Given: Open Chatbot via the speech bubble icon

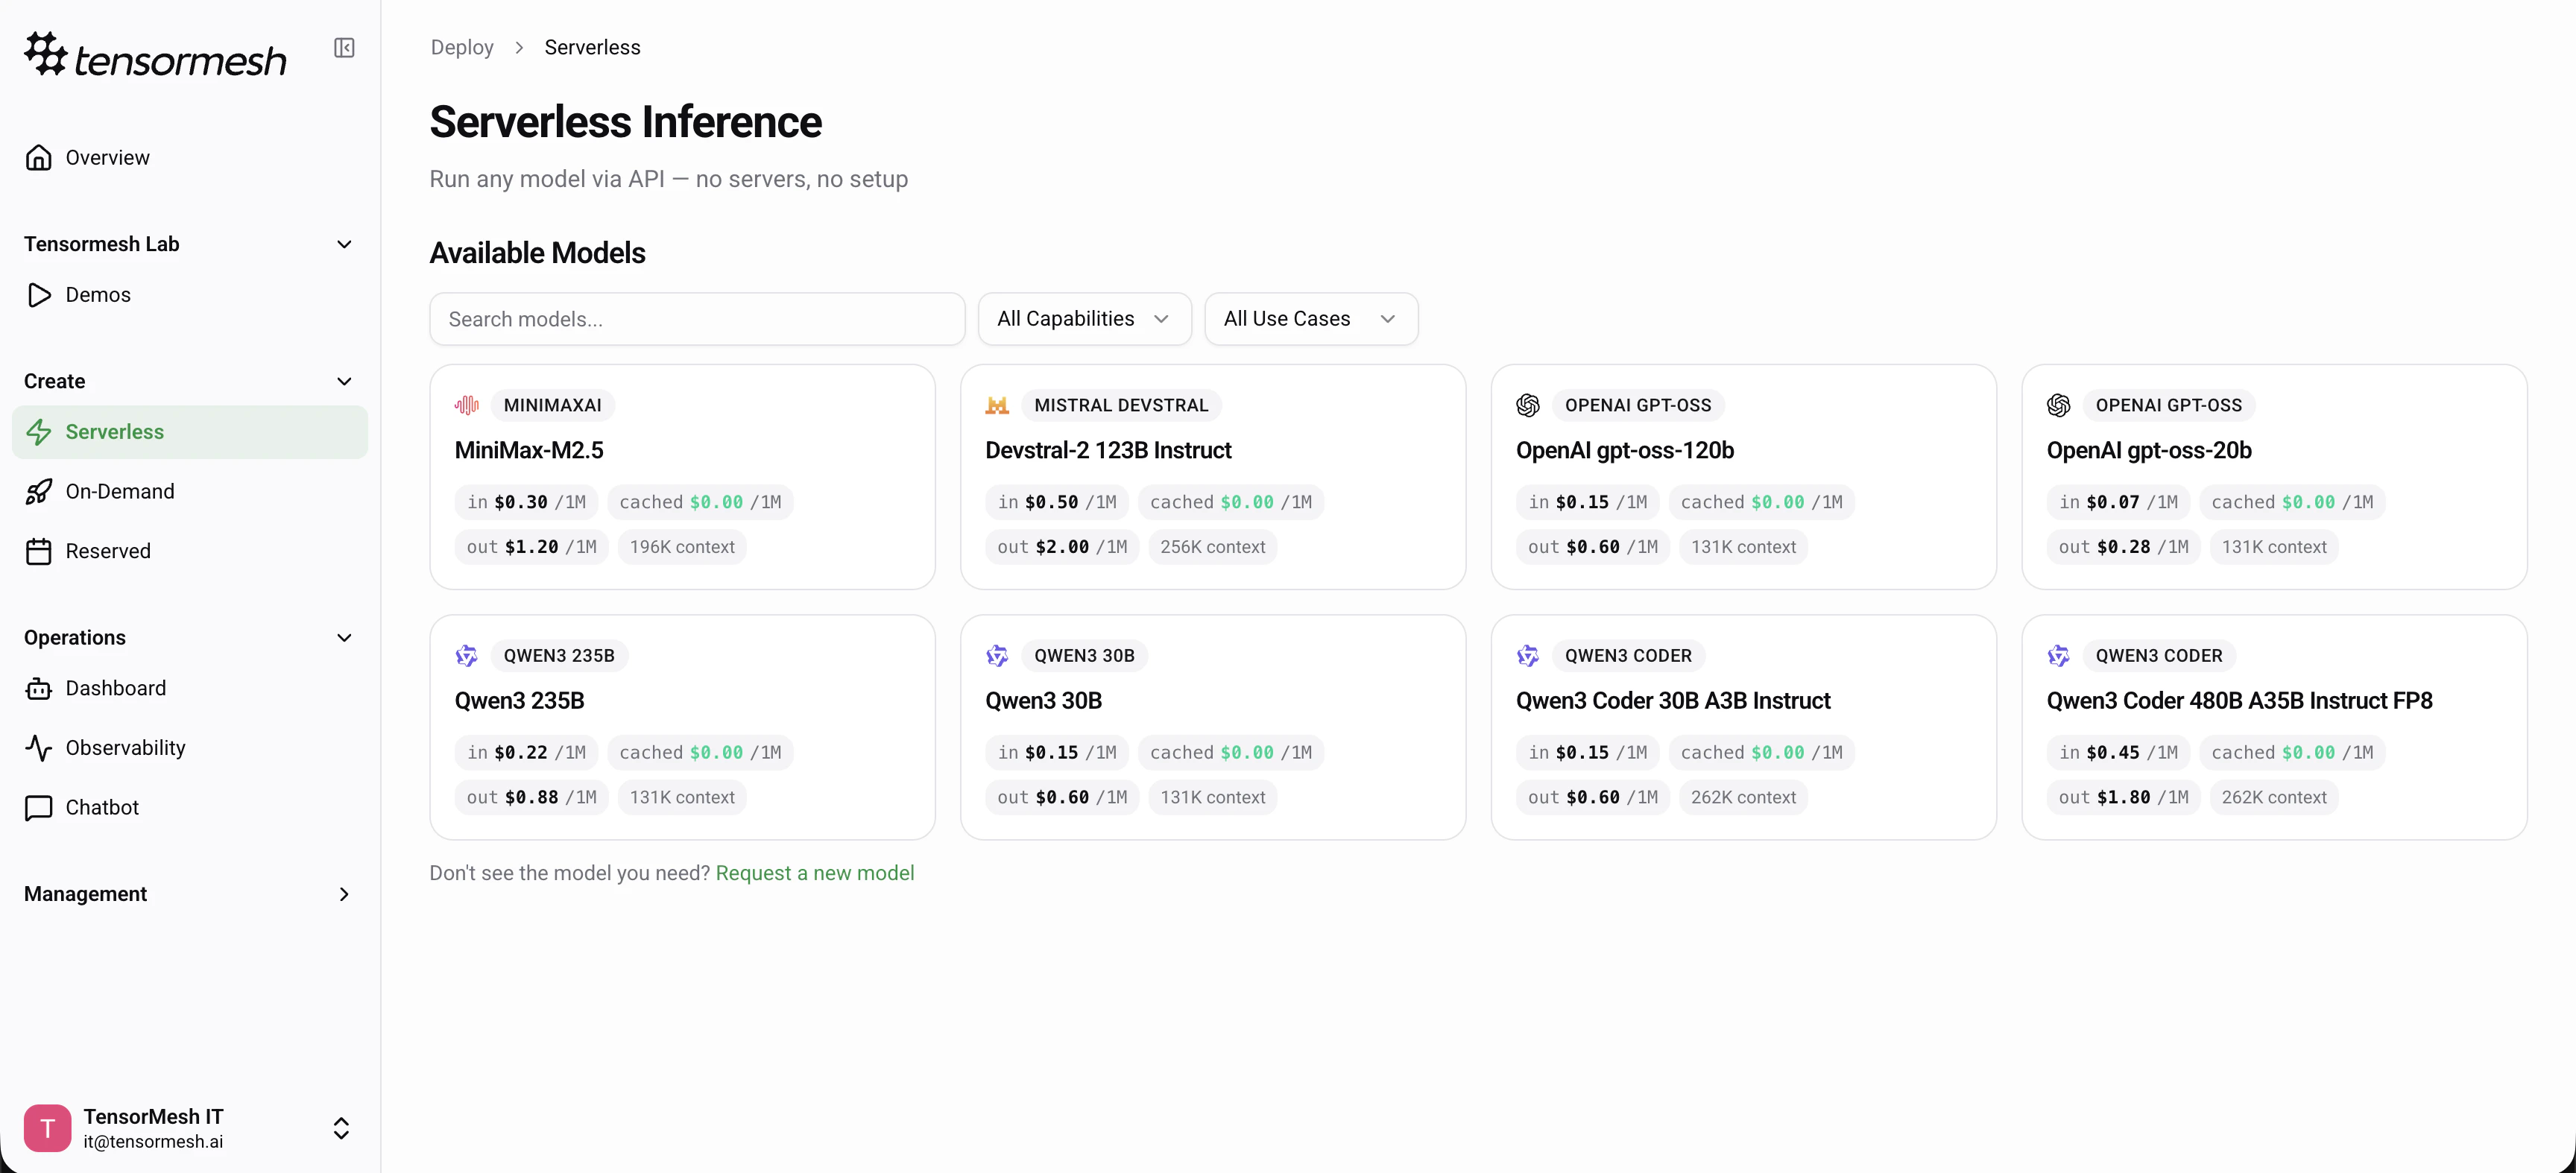Looking at the screenshot, I should click(x=39, y=808).
